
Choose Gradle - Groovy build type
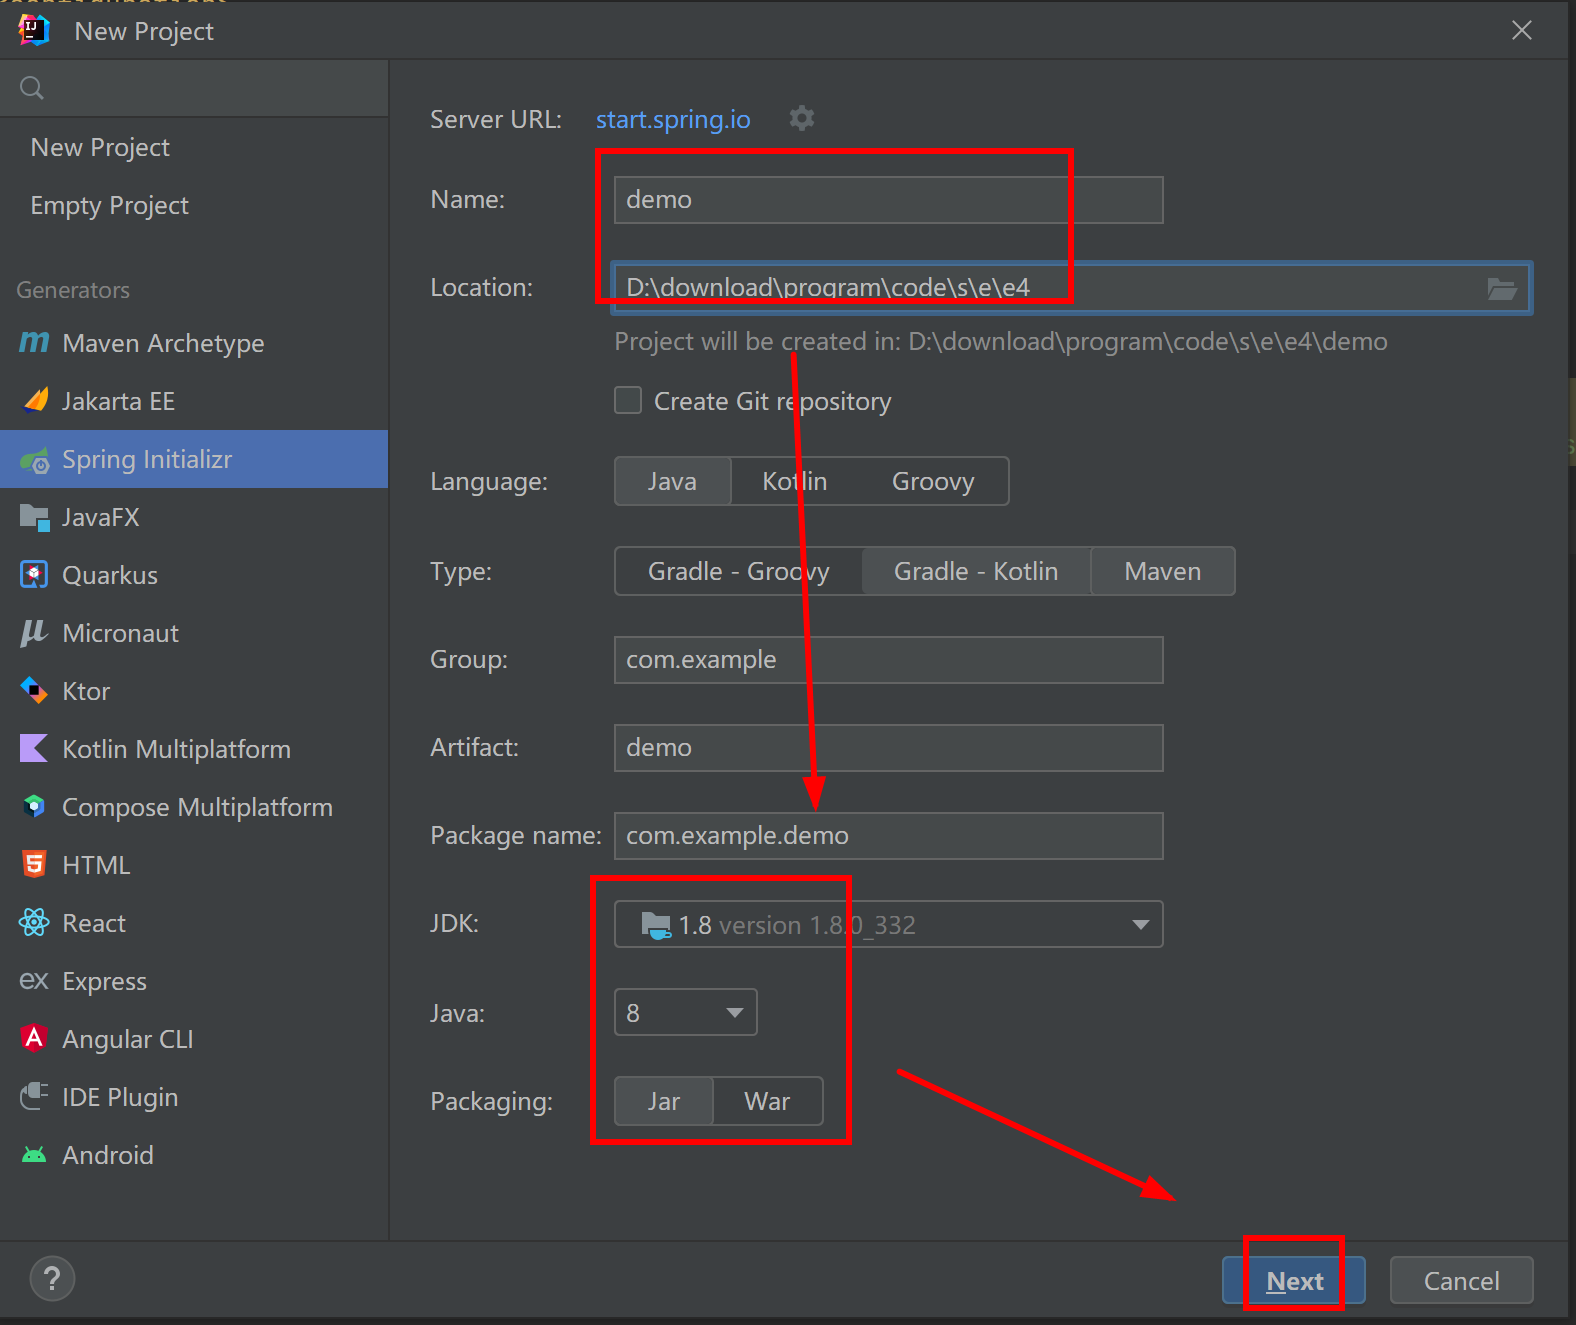tap(738, 571)
